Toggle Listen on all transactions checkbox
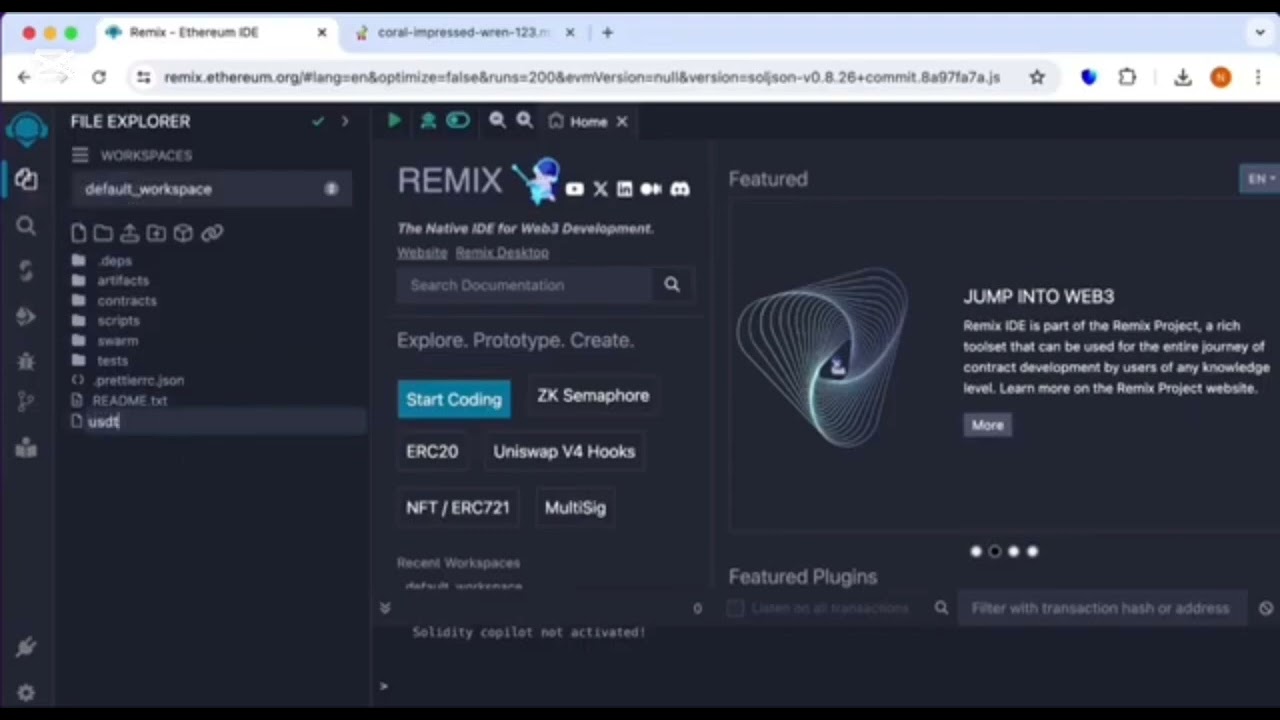 [736, 608]
